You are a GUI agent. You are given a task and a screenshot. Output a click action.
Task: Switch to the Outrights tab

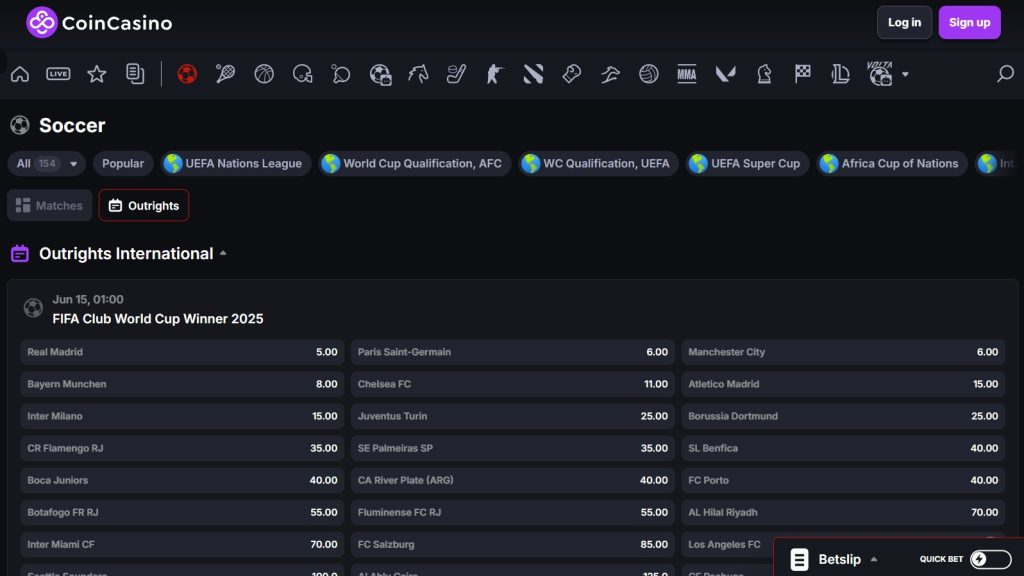click(x=144, y=205)
